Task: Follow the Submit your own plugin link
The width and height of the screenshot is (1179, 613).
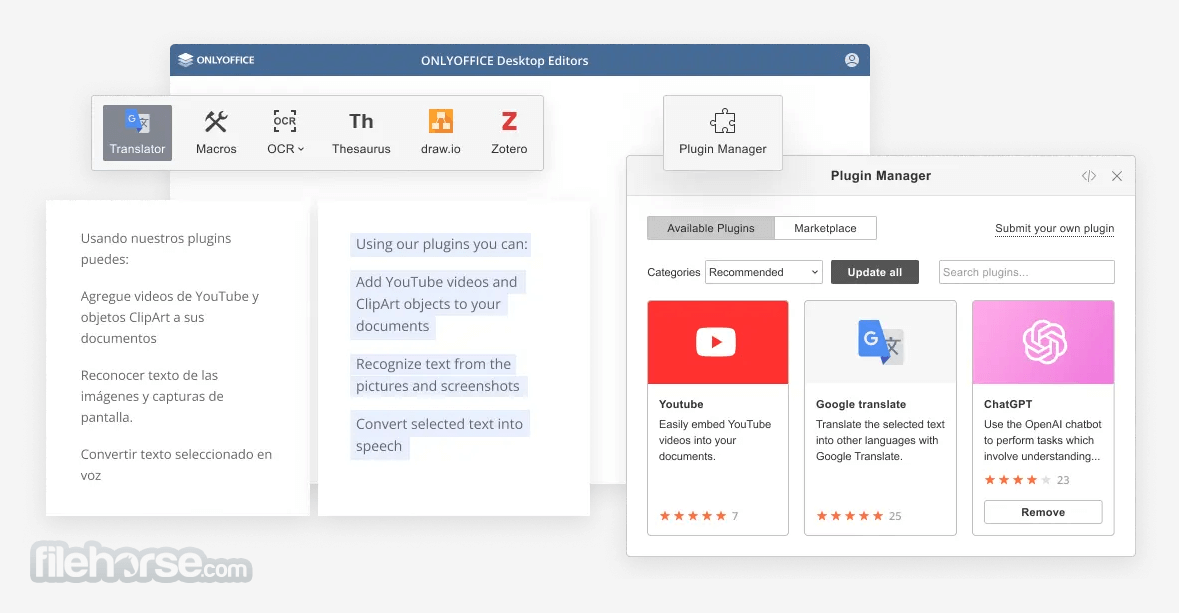Action: (x=1054, y=228)
